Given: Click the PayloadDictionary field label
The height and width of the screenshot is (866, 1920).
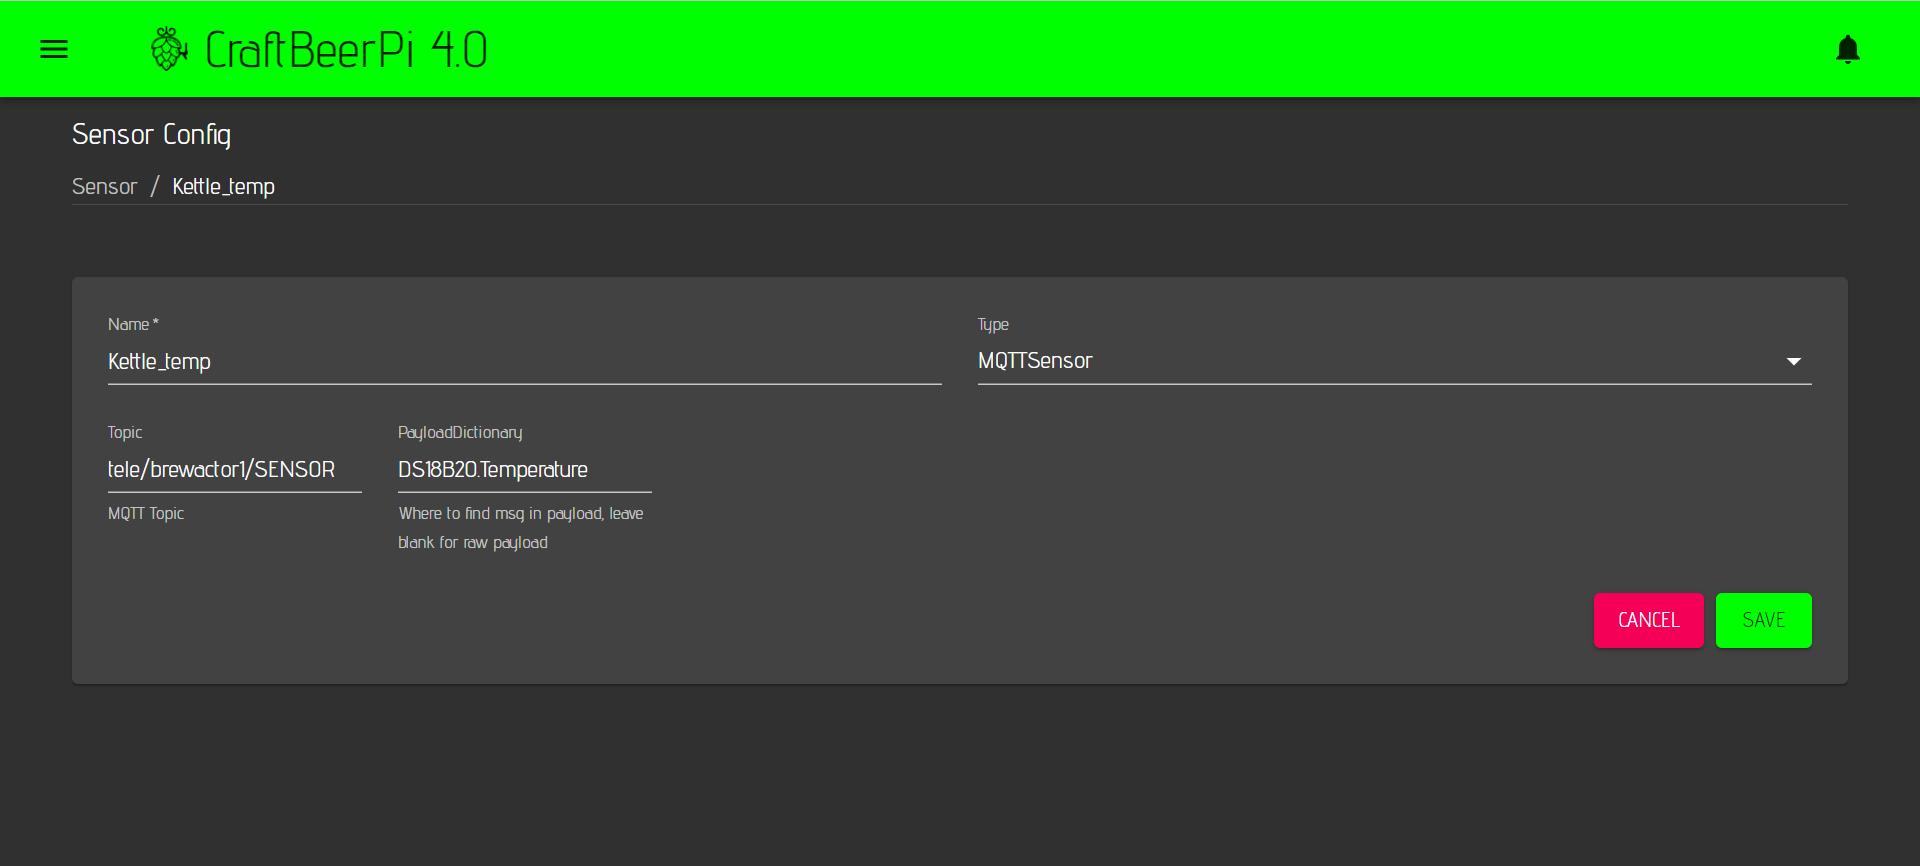Looking at the screenshot, I should [x=460, y=433].
